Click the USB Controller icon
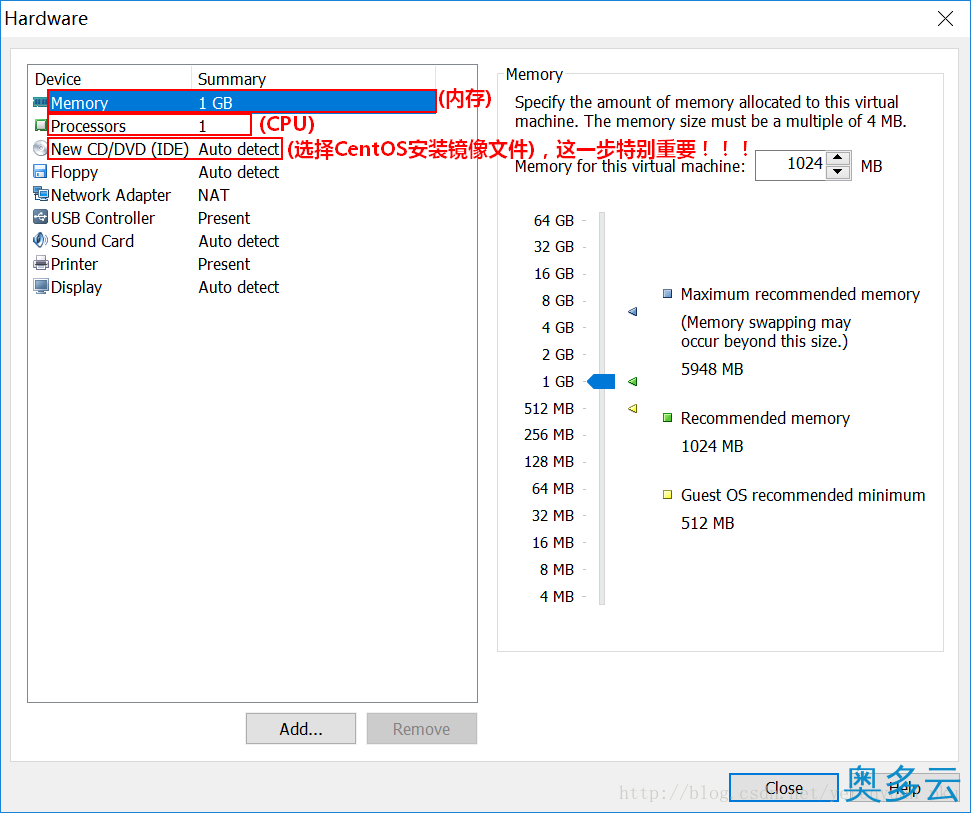This screenshot has width=971, height=813. coord(40,217)
